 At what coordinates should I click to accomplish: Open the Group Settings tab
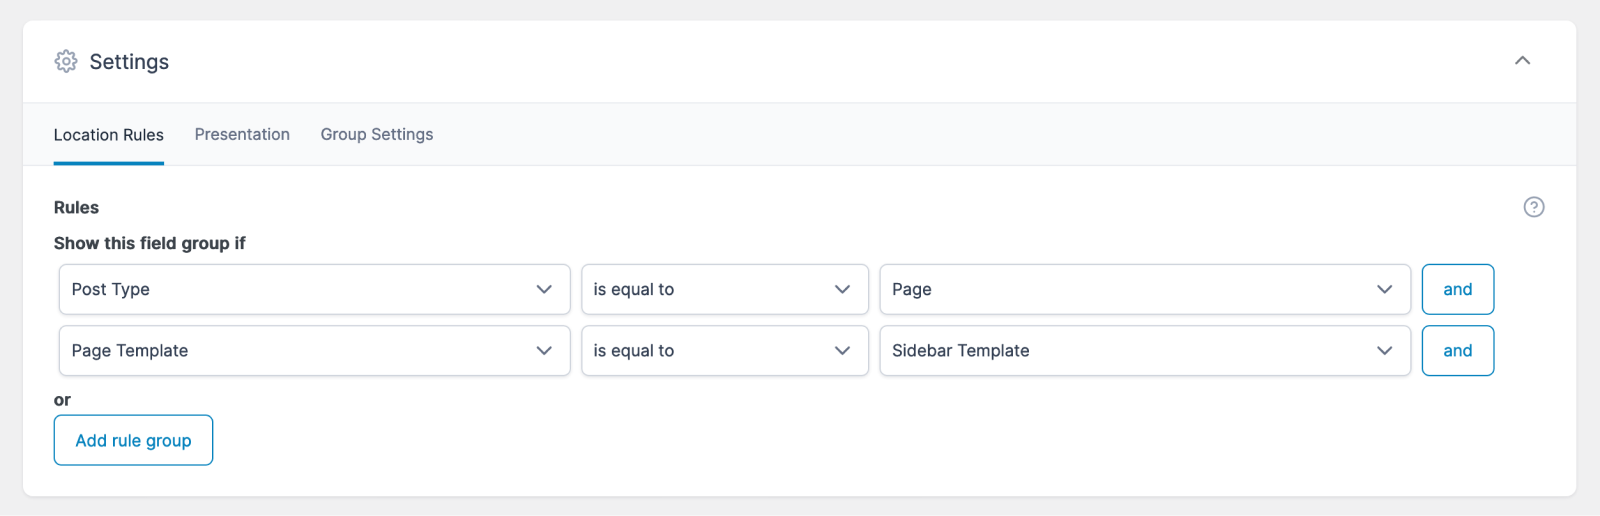tap(376, 134)
